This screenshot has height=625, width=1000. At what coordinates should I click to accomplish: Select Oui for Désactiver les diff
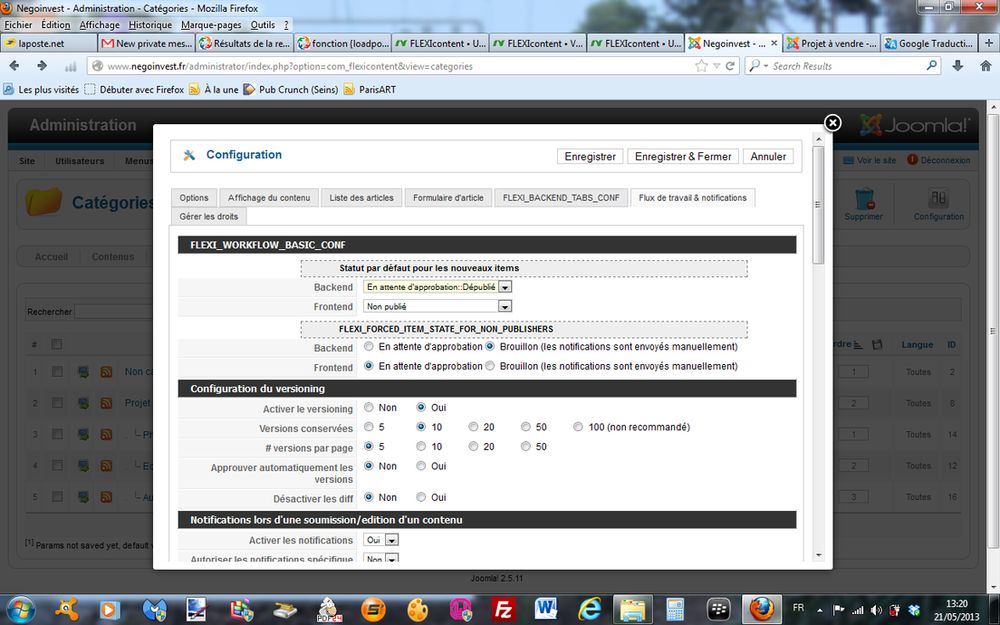coord(421,497)
